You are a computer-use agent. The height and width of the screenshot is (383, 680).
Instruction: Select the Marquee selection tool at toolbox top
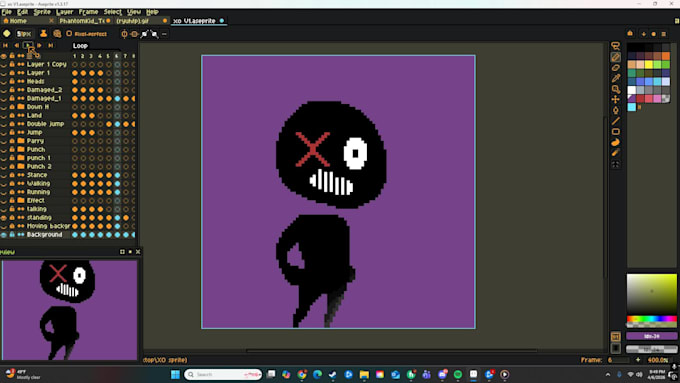click(615, 46)
